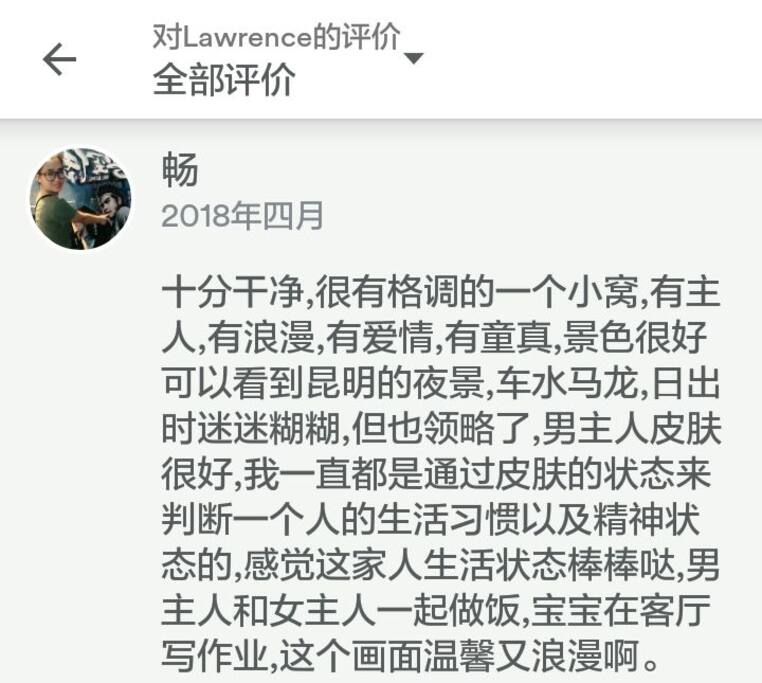The image size is (762, 683).
Task: Click the review date 2018年四月
Action: (242, 216)
